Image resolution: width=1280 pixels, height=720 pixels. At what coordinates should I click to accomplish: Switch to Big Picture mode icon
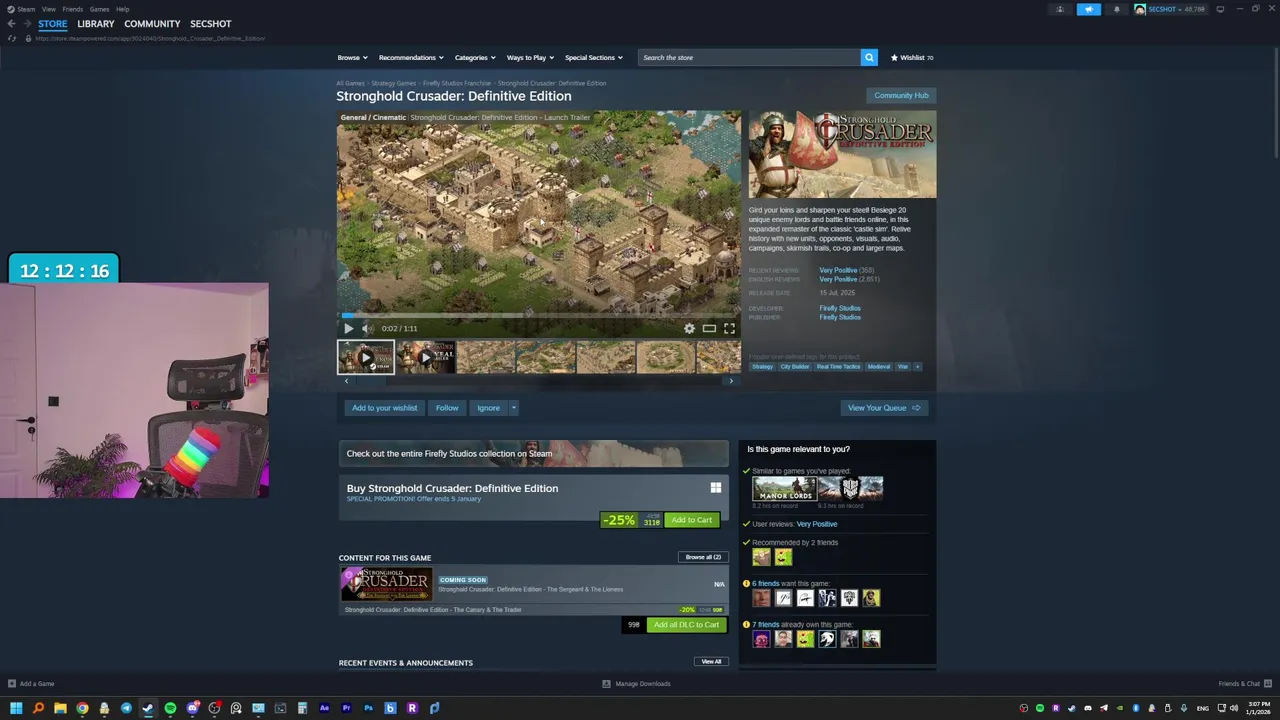pyautogui.click(x=1220, y=9)
